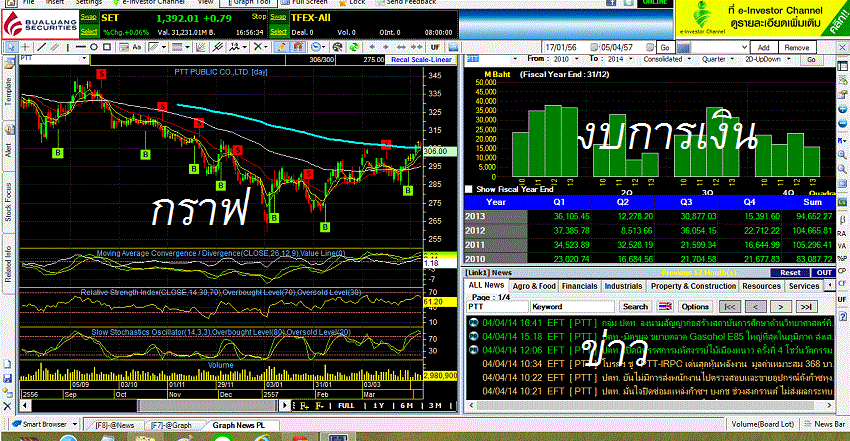This screenshot has width=850, height=441.
Task: Open the To year 2014 dropdown
Action: click(630, 59)
